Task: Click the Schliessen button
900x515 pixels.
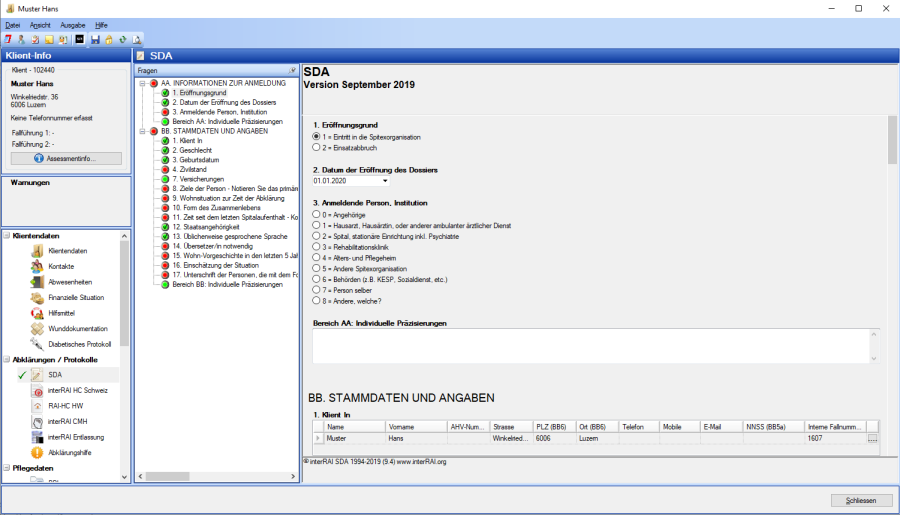Action: [860, 500]
